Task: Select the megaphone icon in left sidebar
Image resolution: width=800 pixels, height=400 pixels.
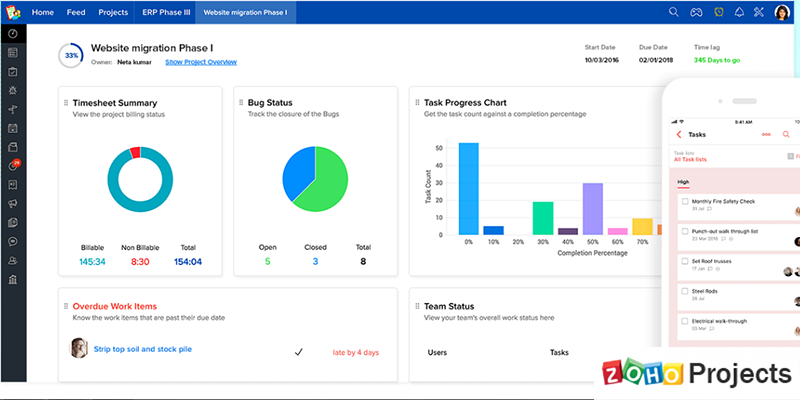Action: click(x=13, y=204)
